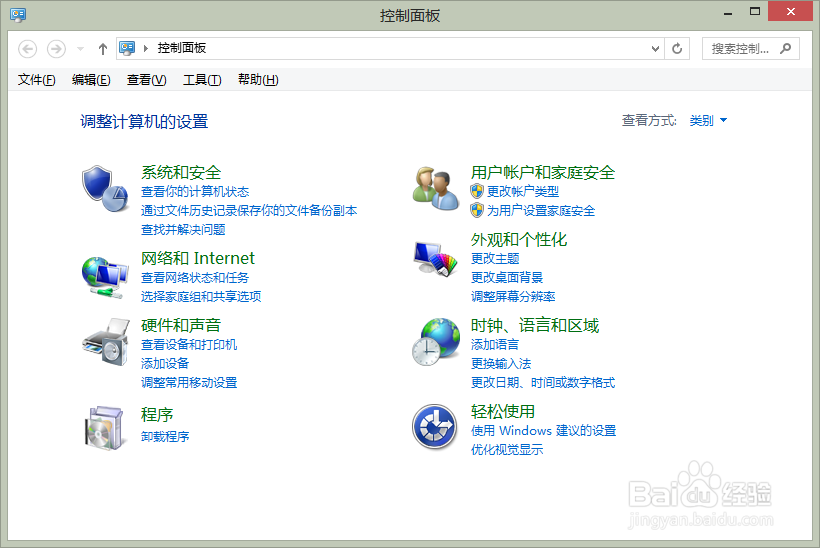Open the 用户帐户和家庭安全 people icon
The height and width of the screenshot is (548, 820).
click(x=435, y=189)
